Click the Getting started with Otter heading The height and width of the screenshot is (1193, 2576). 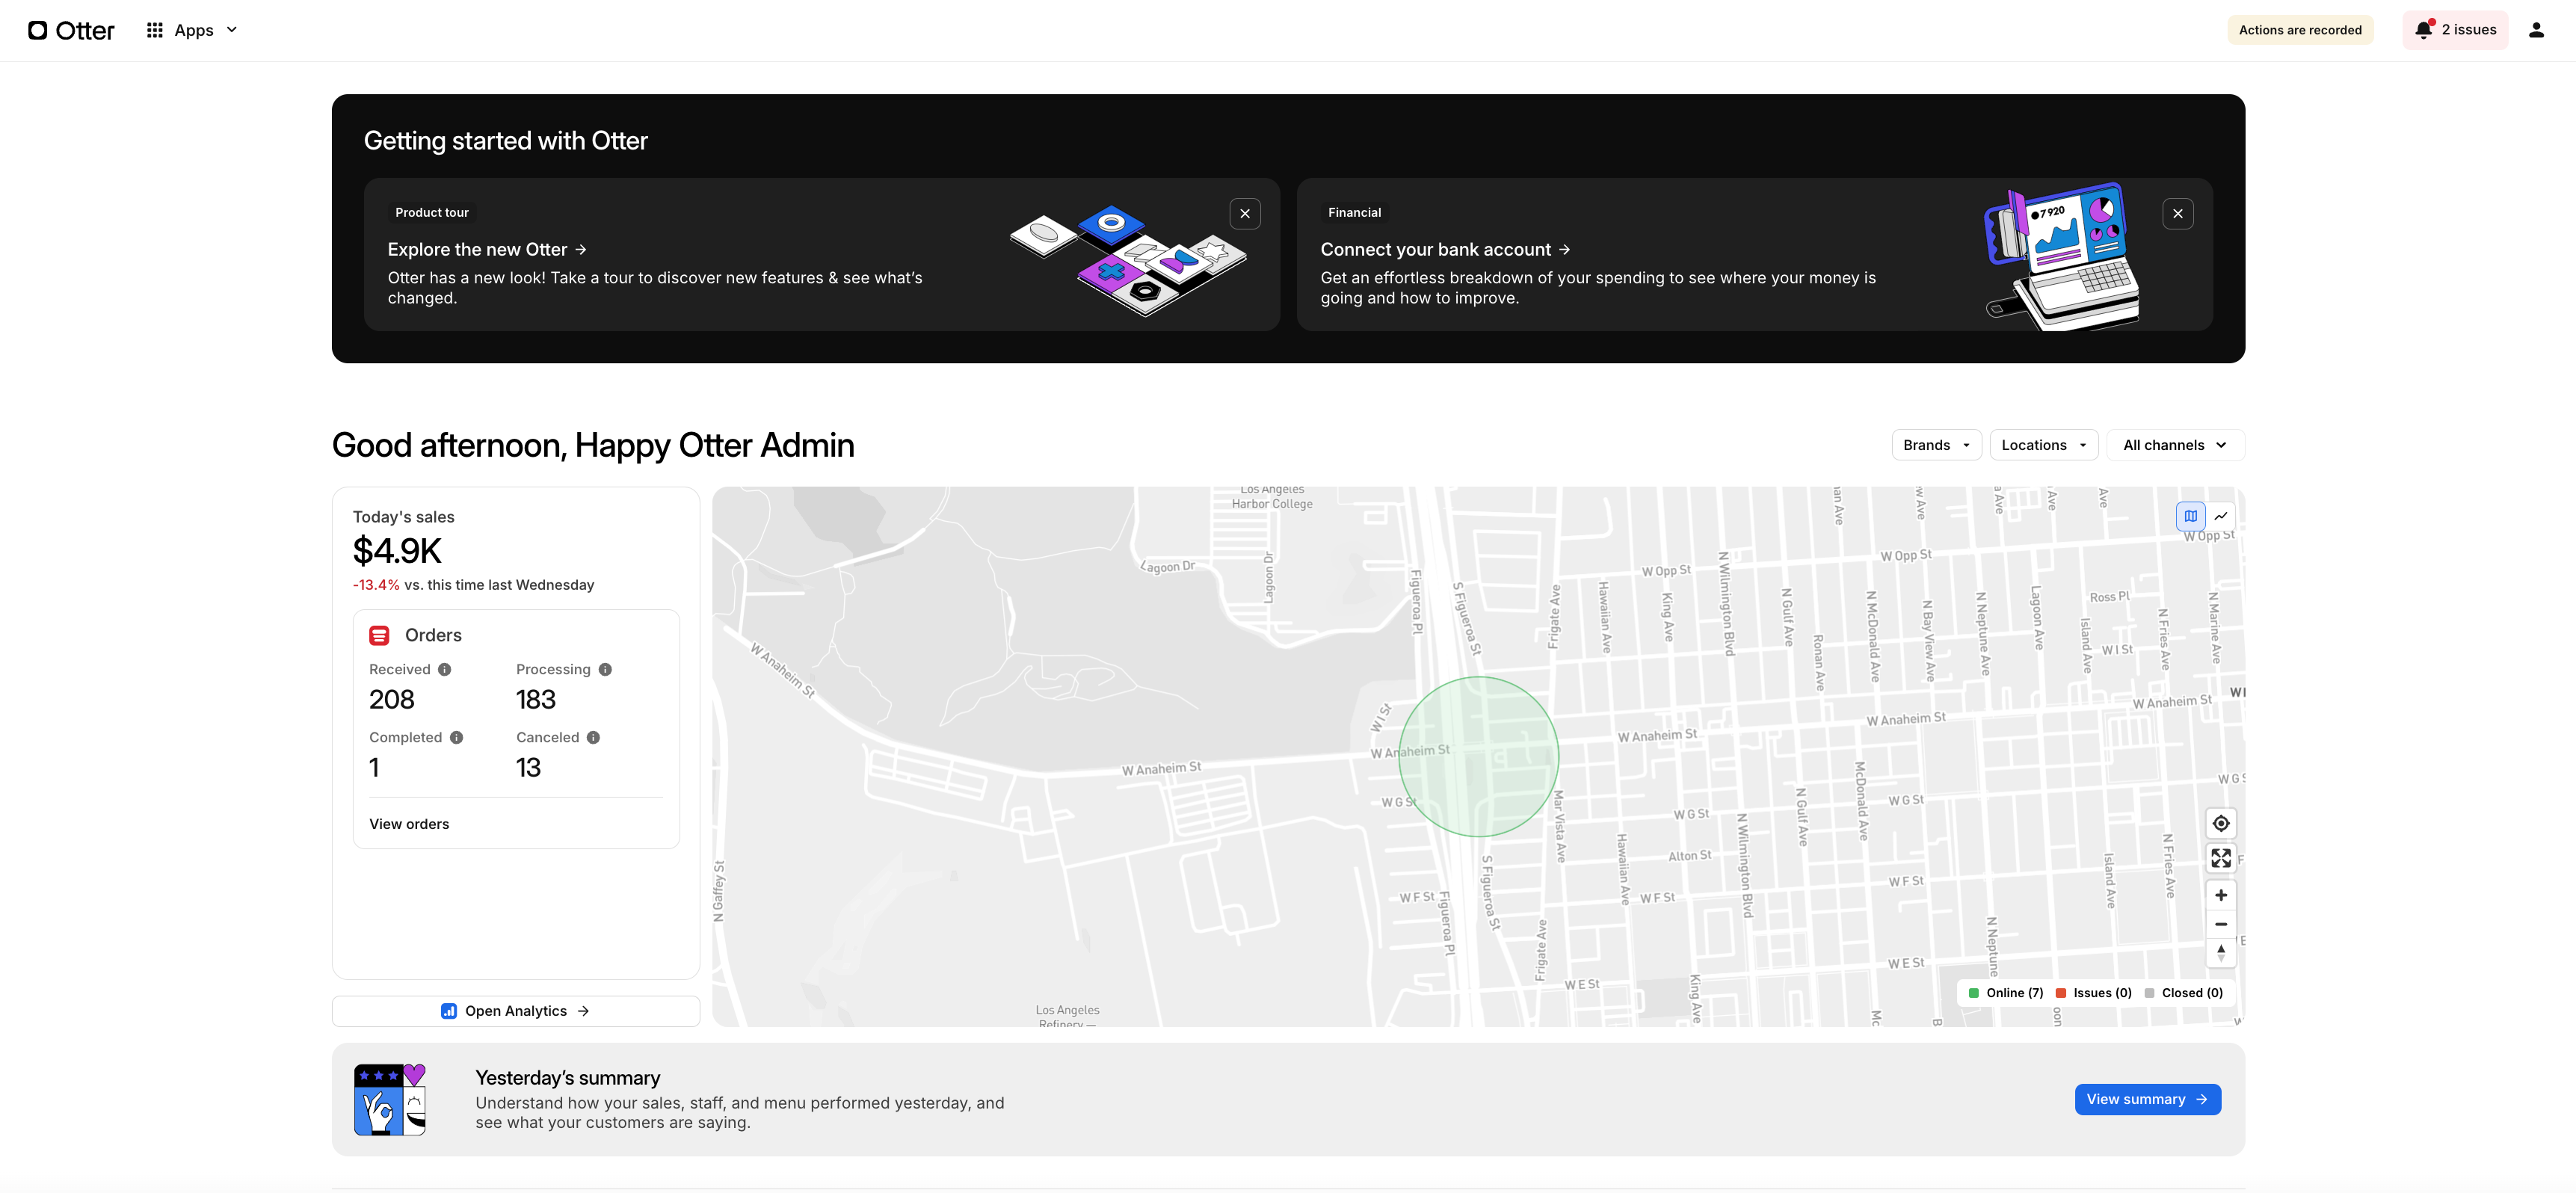505,141
